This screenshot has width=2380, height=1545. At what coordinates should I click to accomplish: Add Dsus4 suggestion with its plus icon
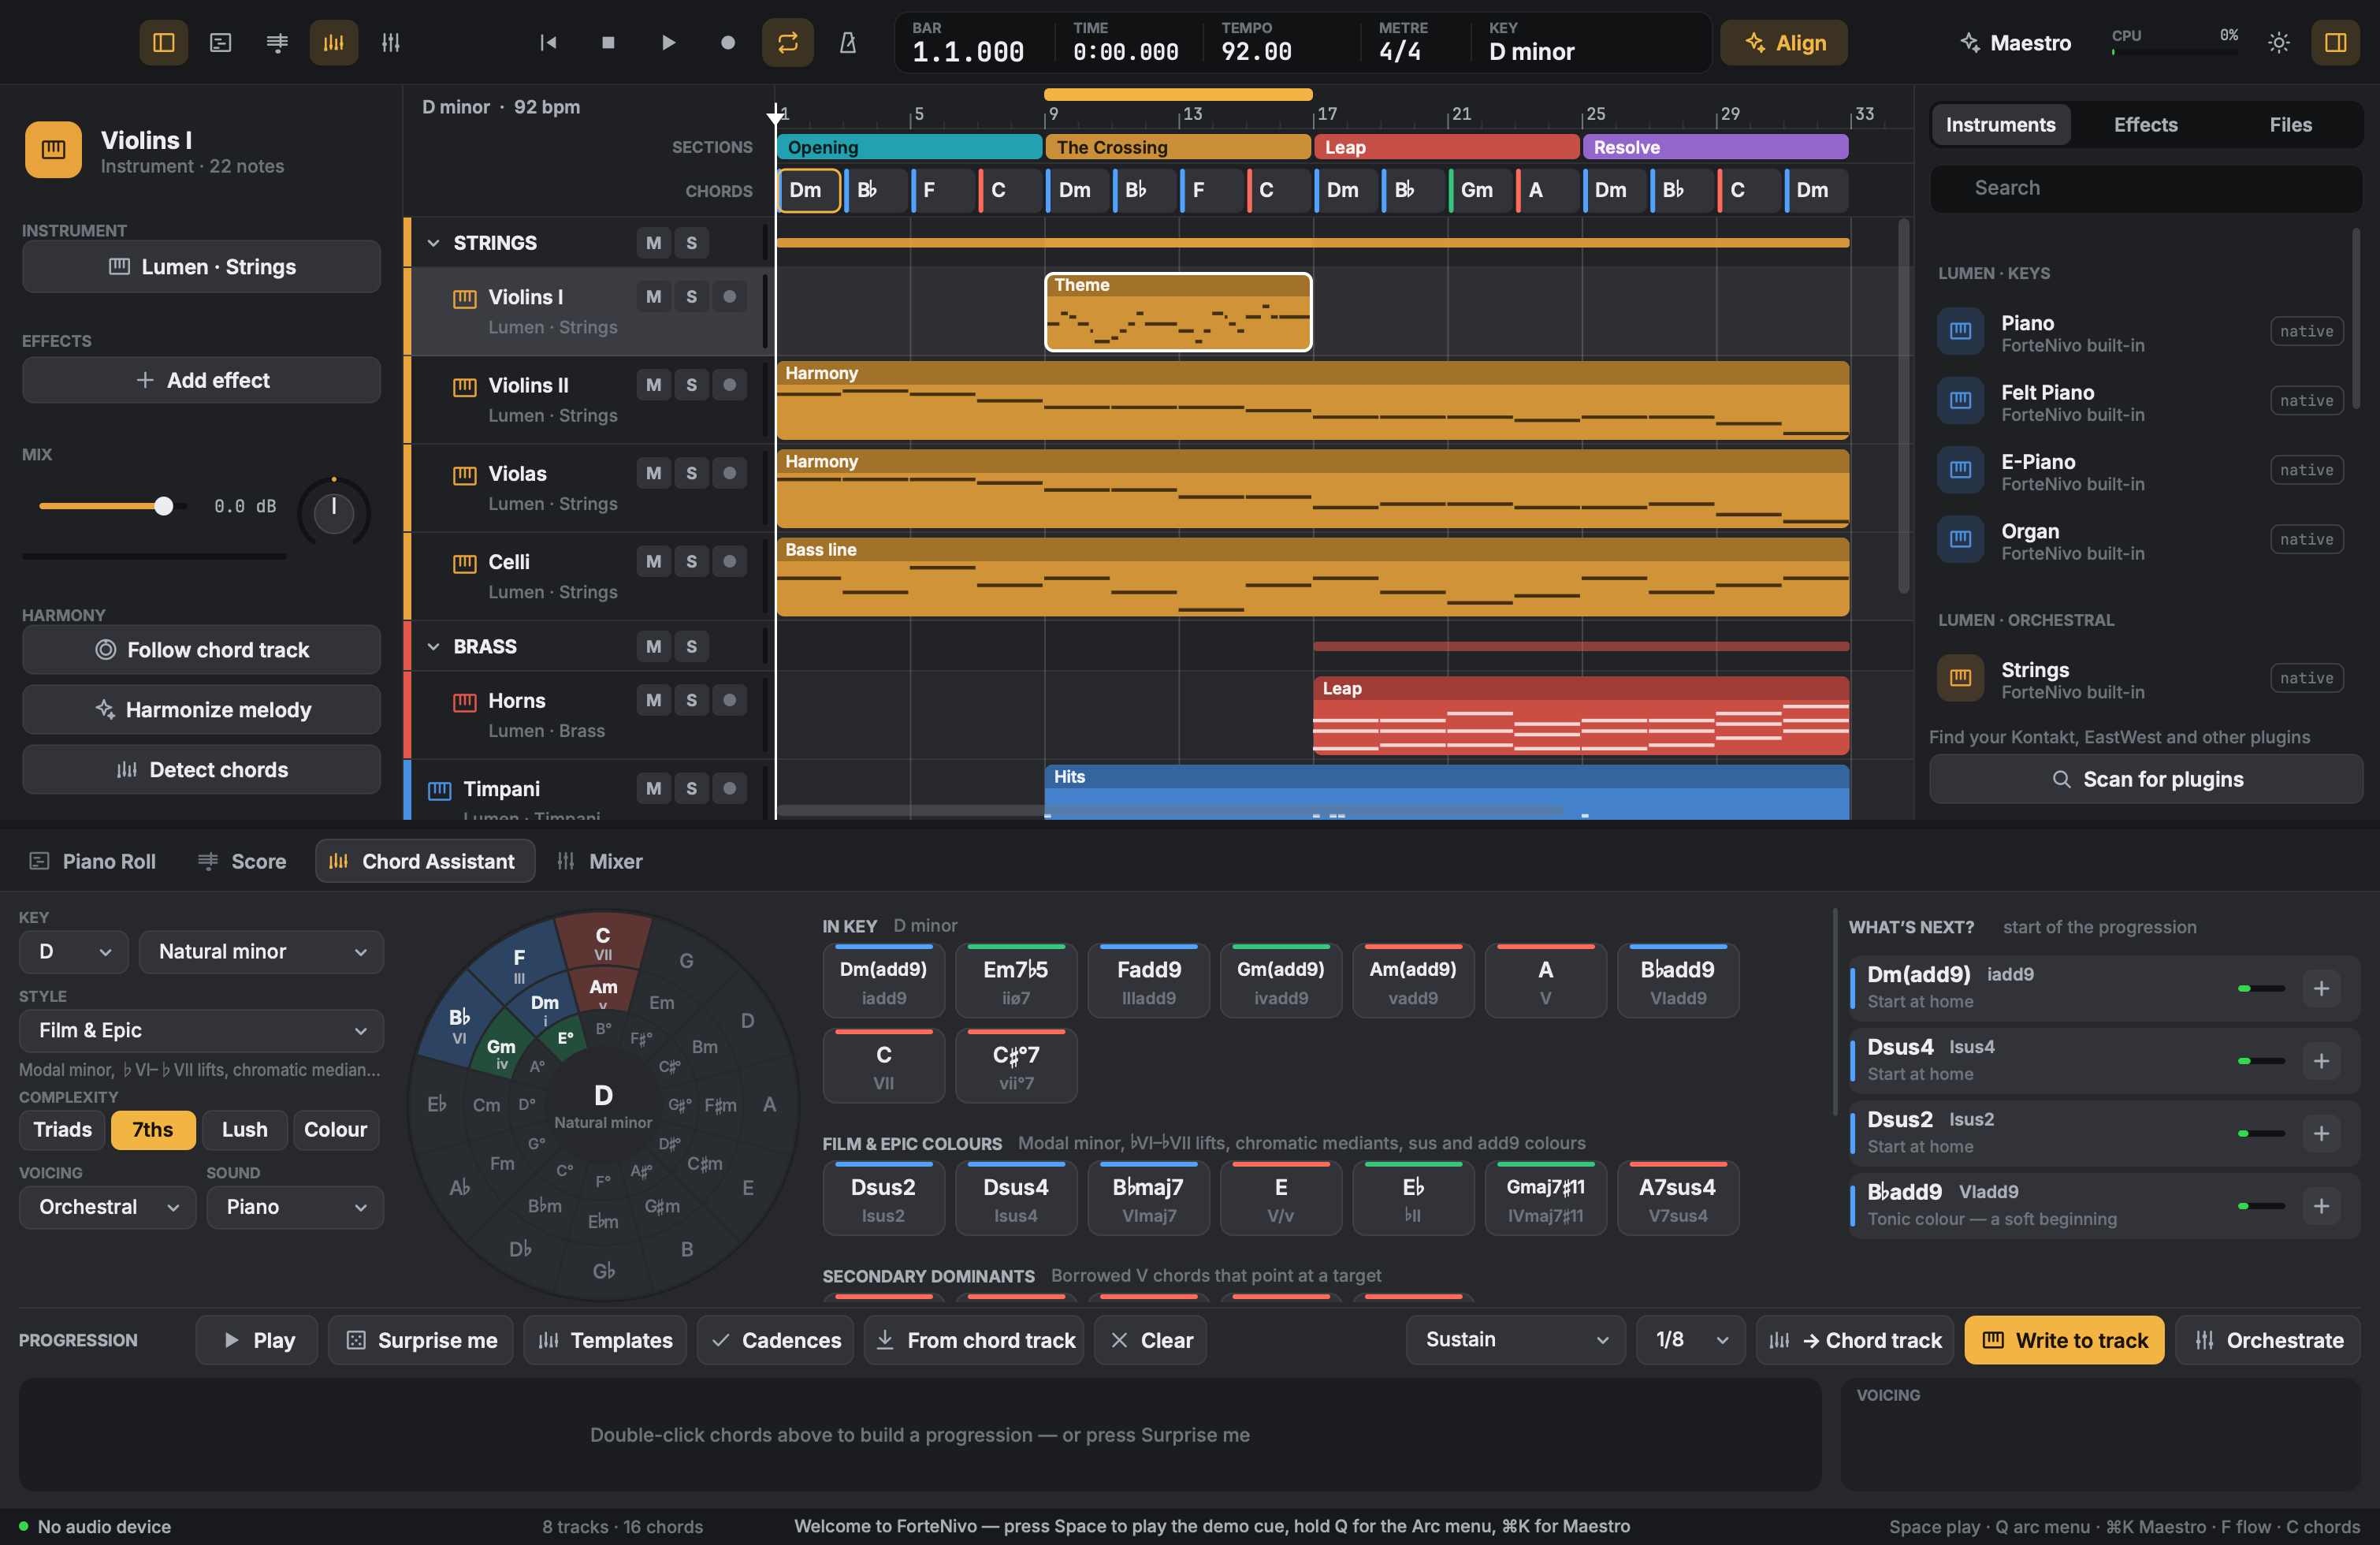click(2321, 1061)
